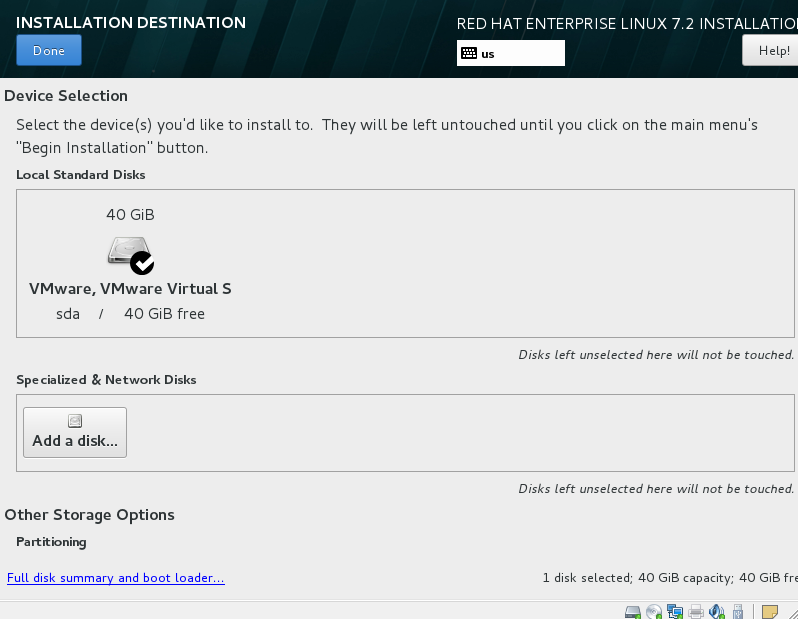Click the yellow sticky note message icon
The image size is (798, 619).
click(770, 611)
